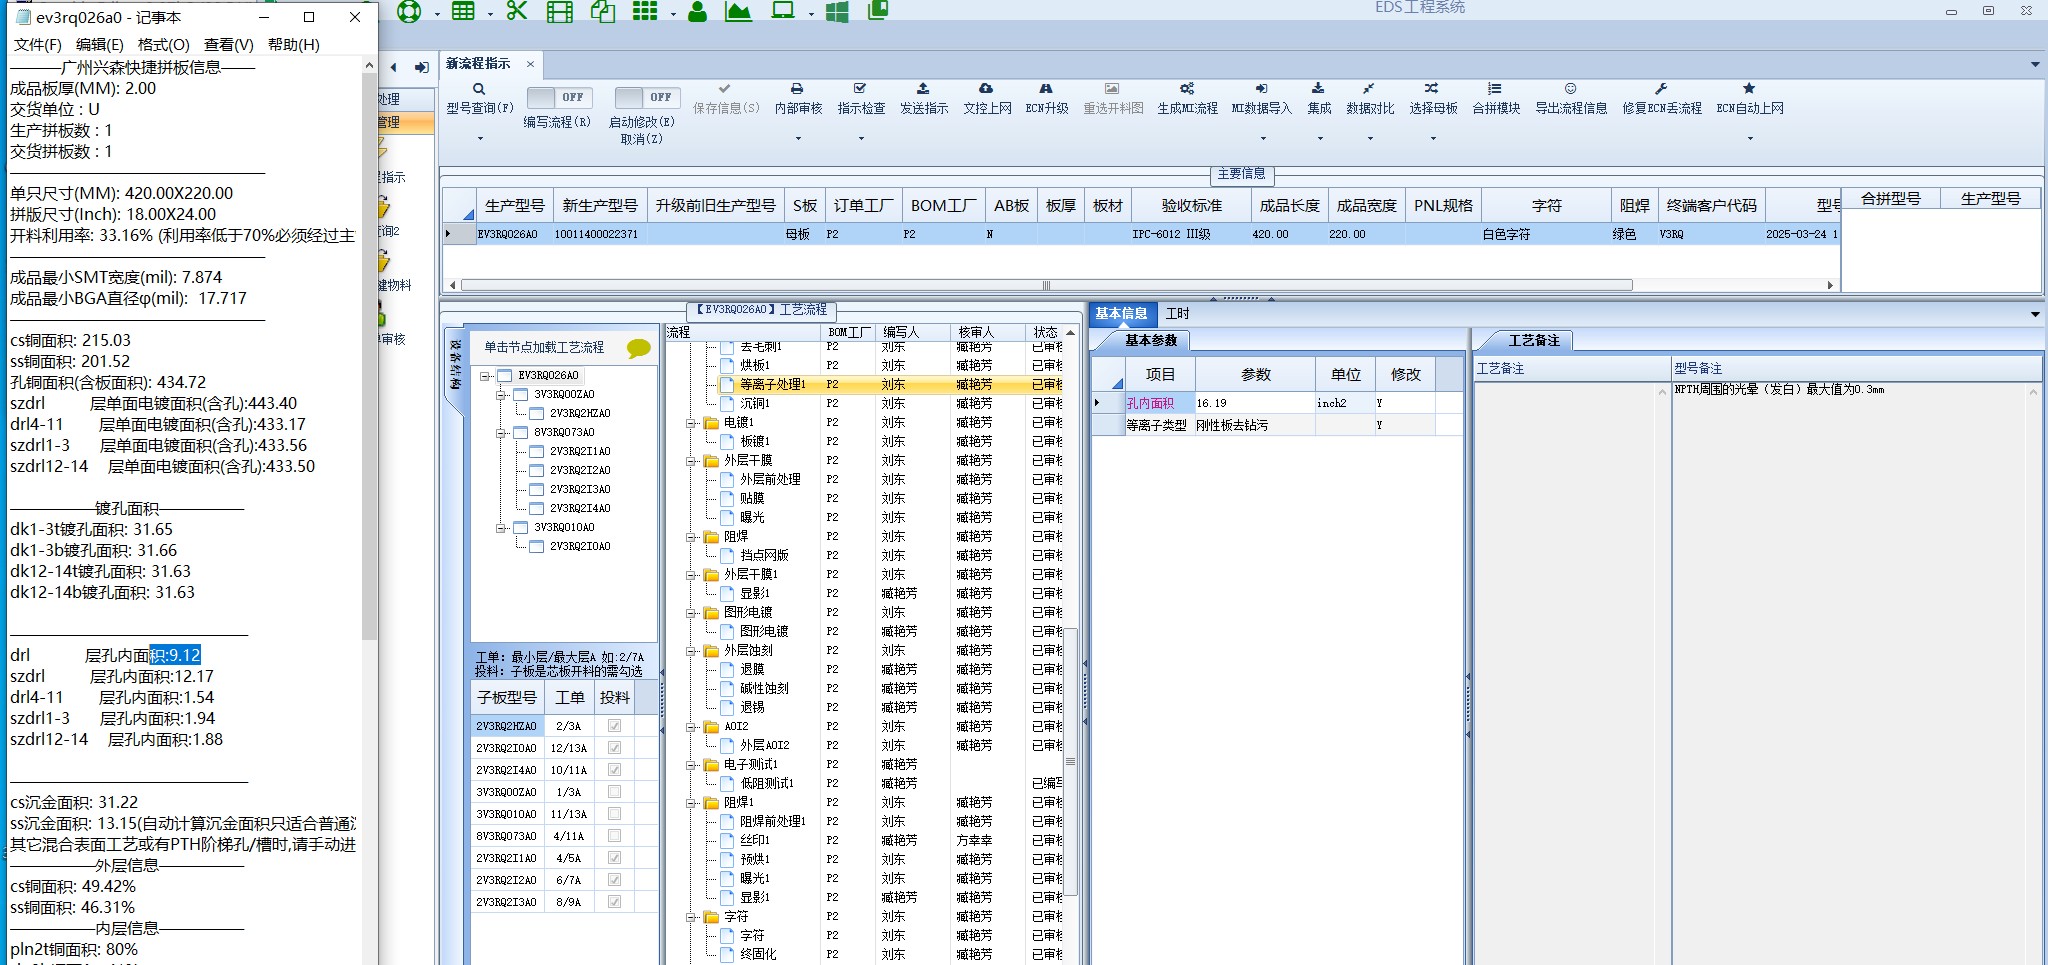Click 修复ECN丢流程 wrench icon
2048x965 pixels.
tap(1661, 89)
